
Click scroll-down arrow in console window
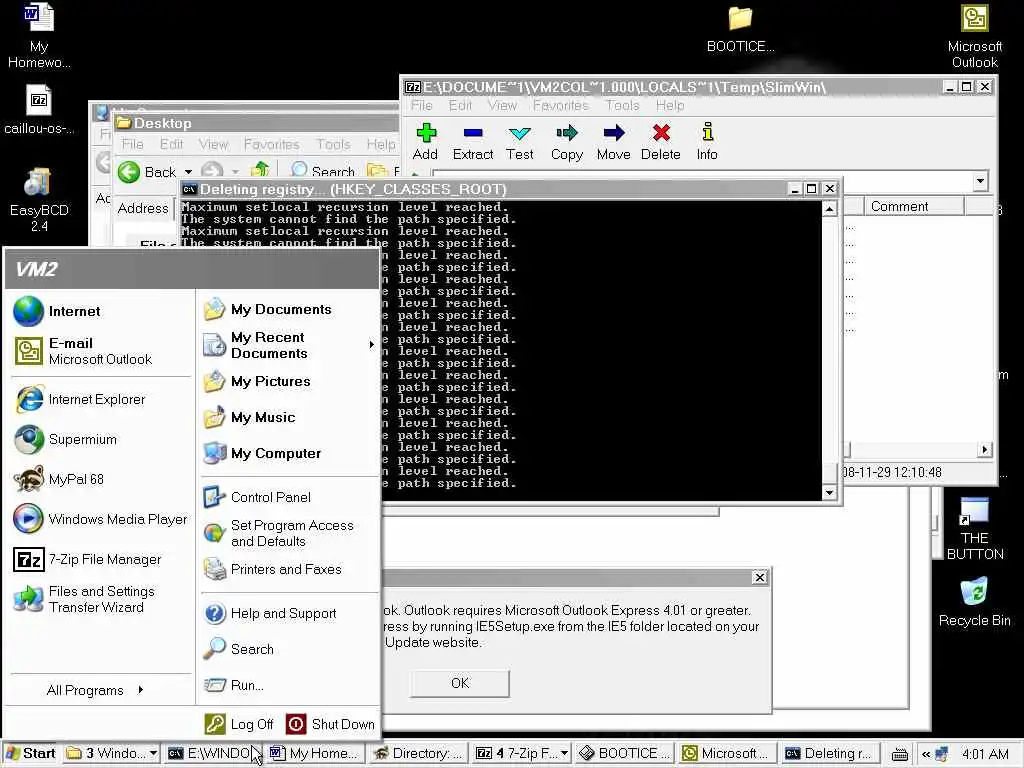(829, 492)
